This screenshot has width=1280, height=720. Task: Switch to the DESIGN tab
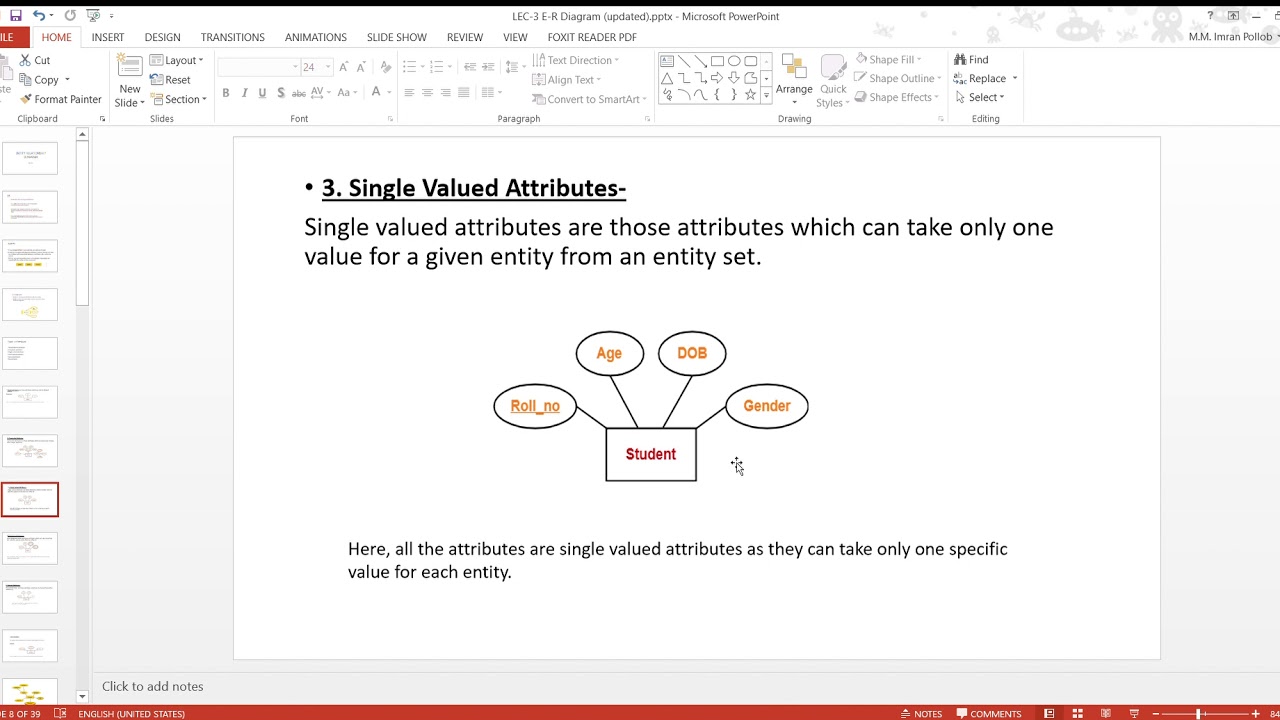tap(162, 37)
